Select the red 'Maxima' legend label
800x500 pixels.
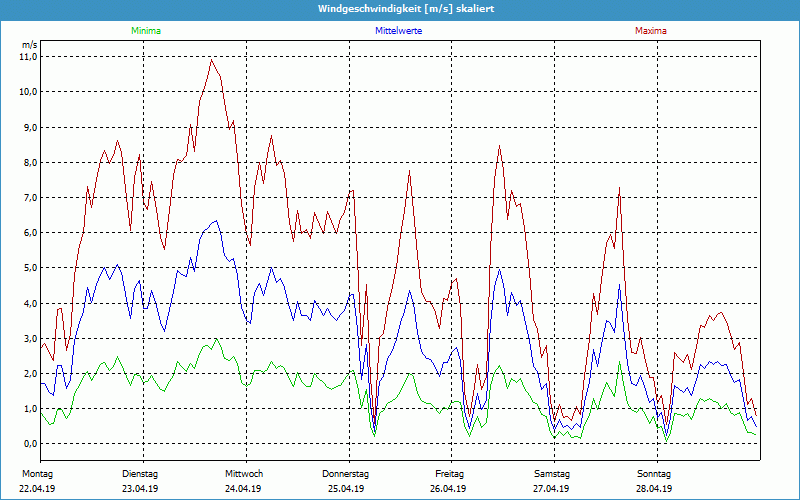(651, 31)
